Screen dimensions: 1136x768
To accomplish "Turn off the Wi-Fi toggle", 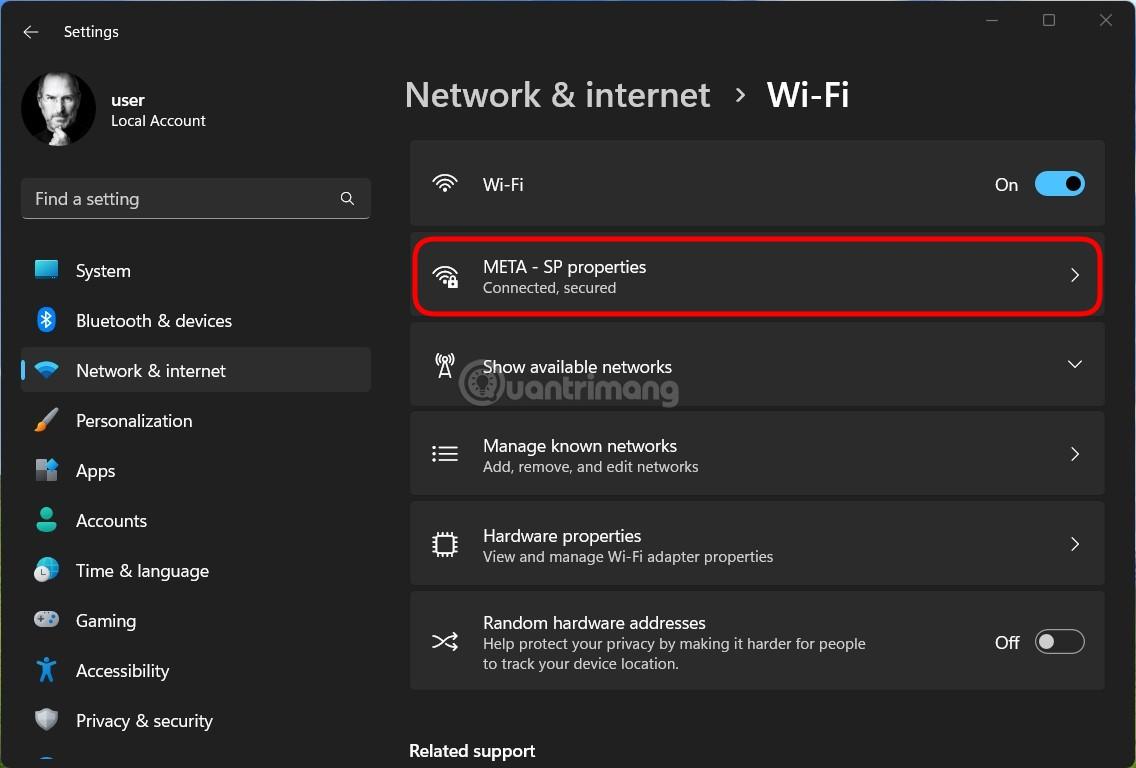I will [x=1059, y=184].
